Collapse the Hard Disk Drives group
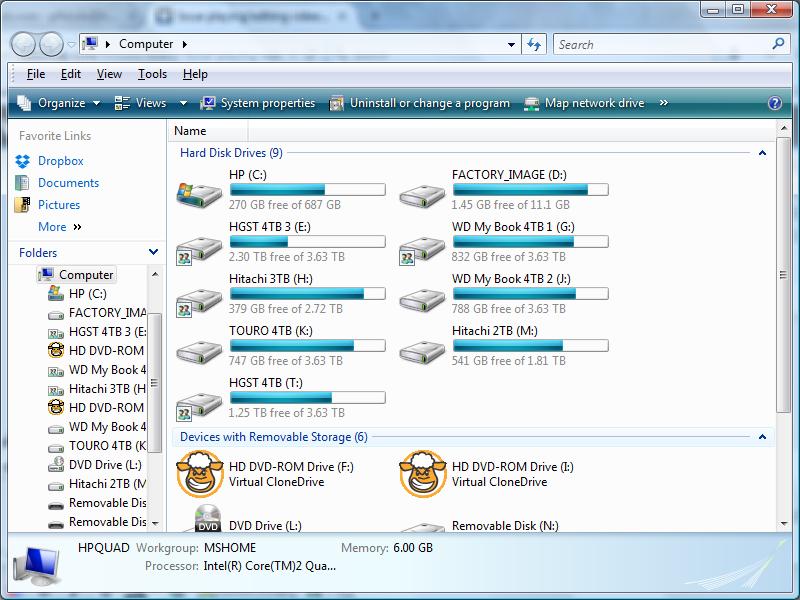Image resolution: width=800 pixels, height=600 pixels. click(762, 153)
